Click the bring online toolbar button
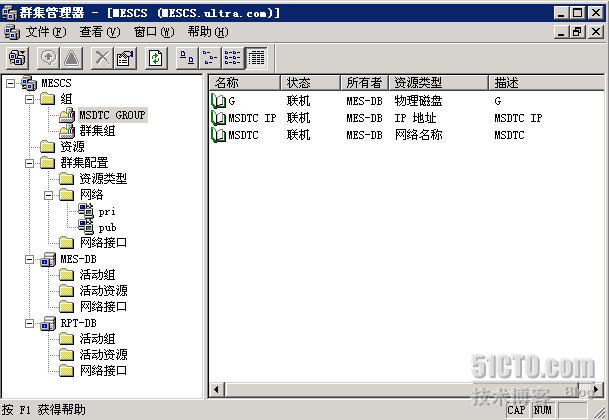 (x=48, y=58)
